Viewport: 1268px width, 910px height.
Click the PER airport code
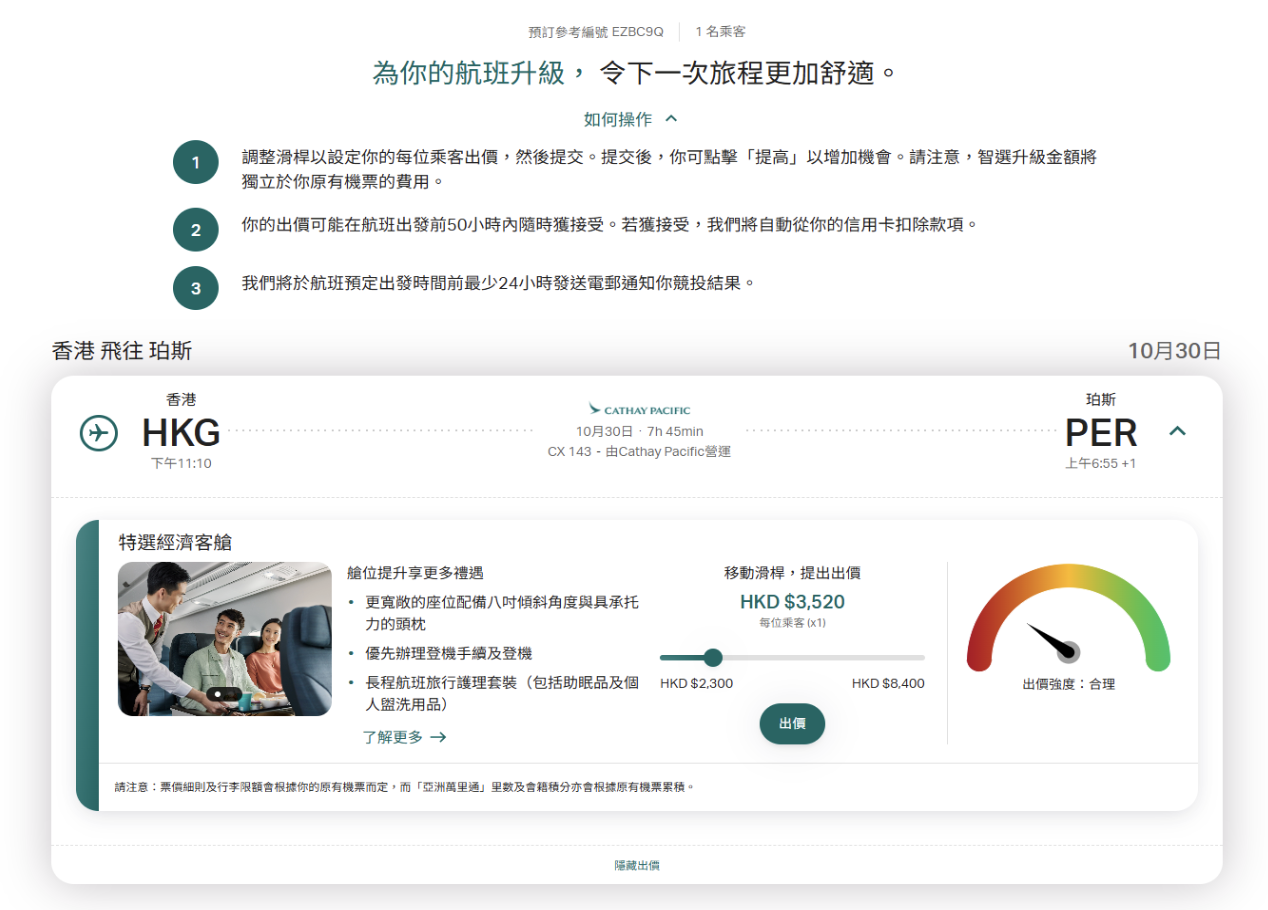(1101, 433)
